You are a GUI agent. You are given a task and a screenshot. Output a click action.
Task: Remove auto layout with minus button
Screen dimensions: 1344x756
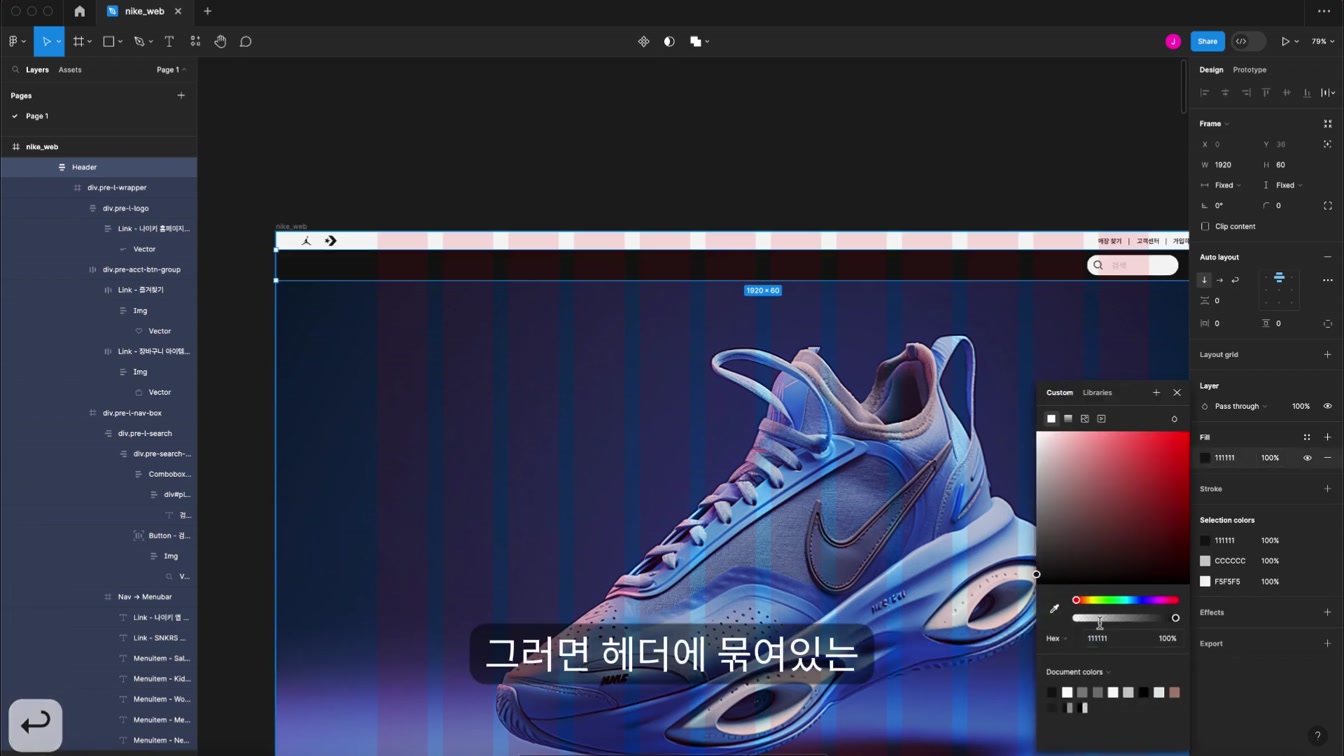tap(1328, 257)
